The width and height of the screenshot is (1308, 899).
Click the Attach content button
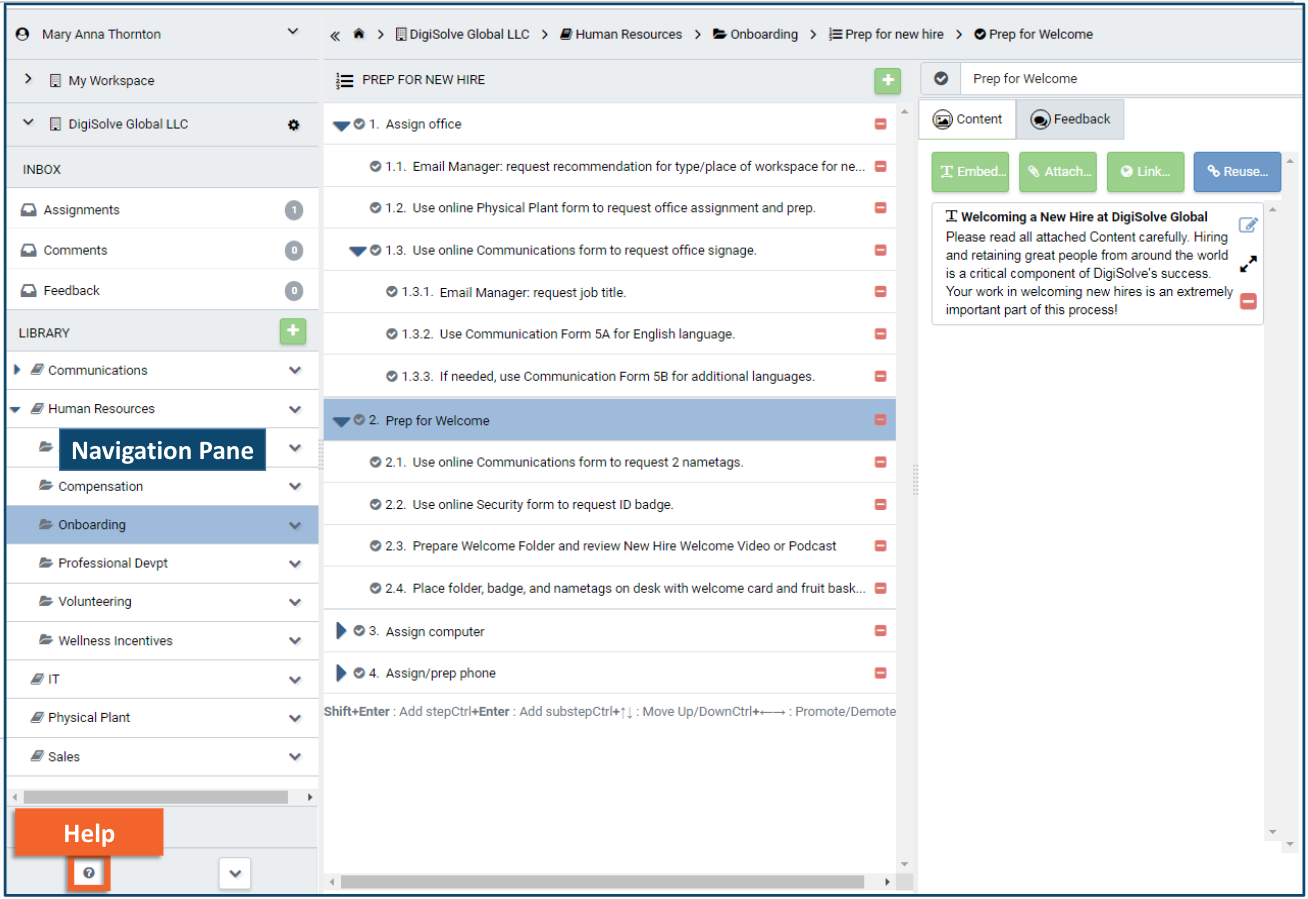pyautogui.click(x=1058, y=171)
